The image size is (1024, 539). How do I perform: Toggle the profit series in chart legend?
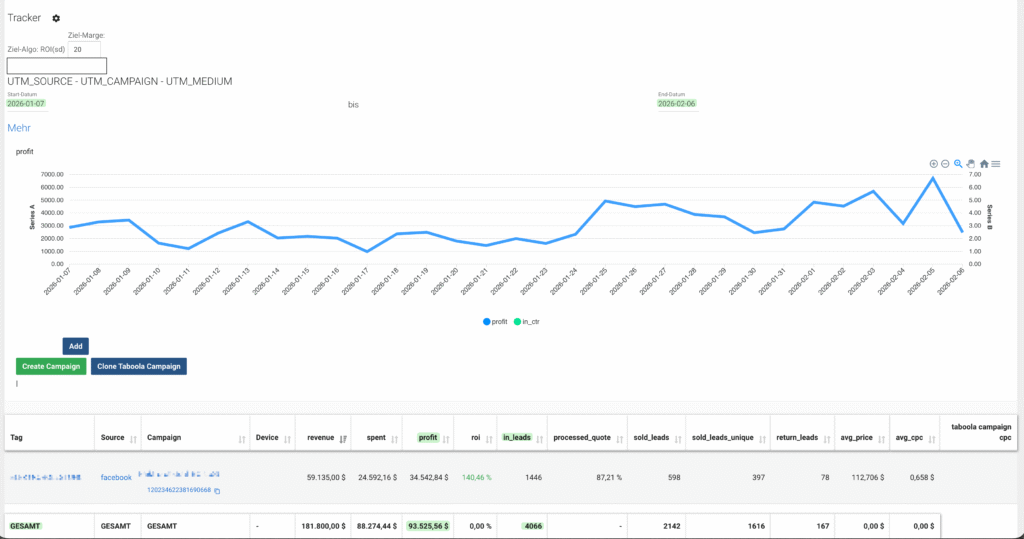point(496,321)
